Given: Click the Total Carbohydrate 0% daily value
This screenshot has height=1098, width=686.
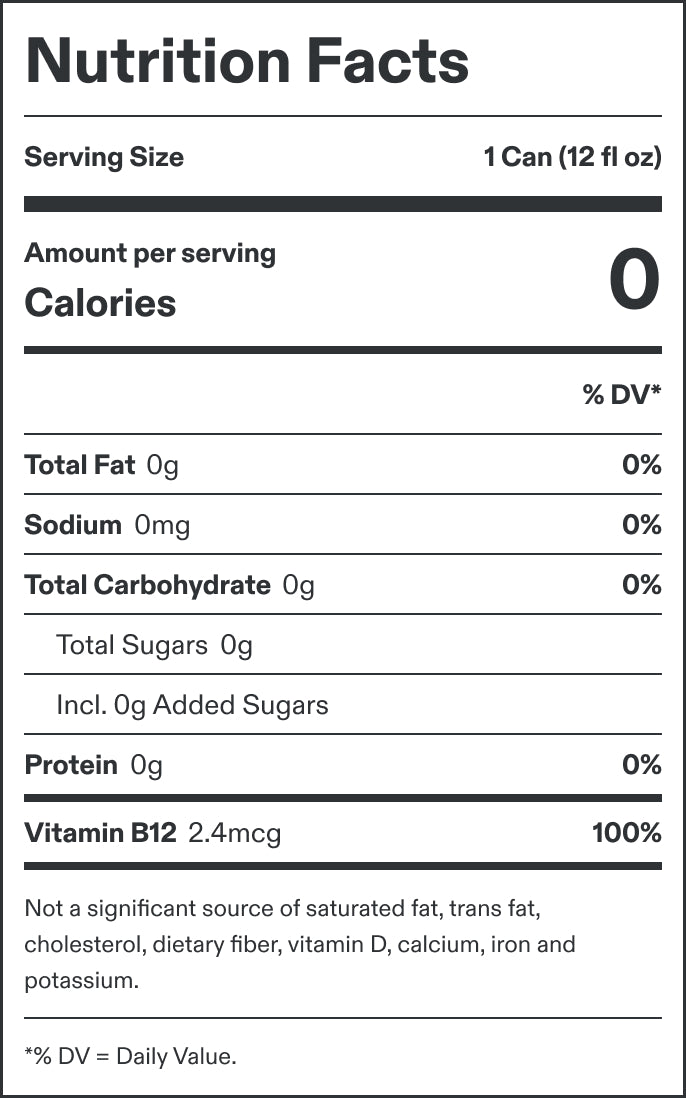Looking at the screenshot, I should click(x=641, y=585).
